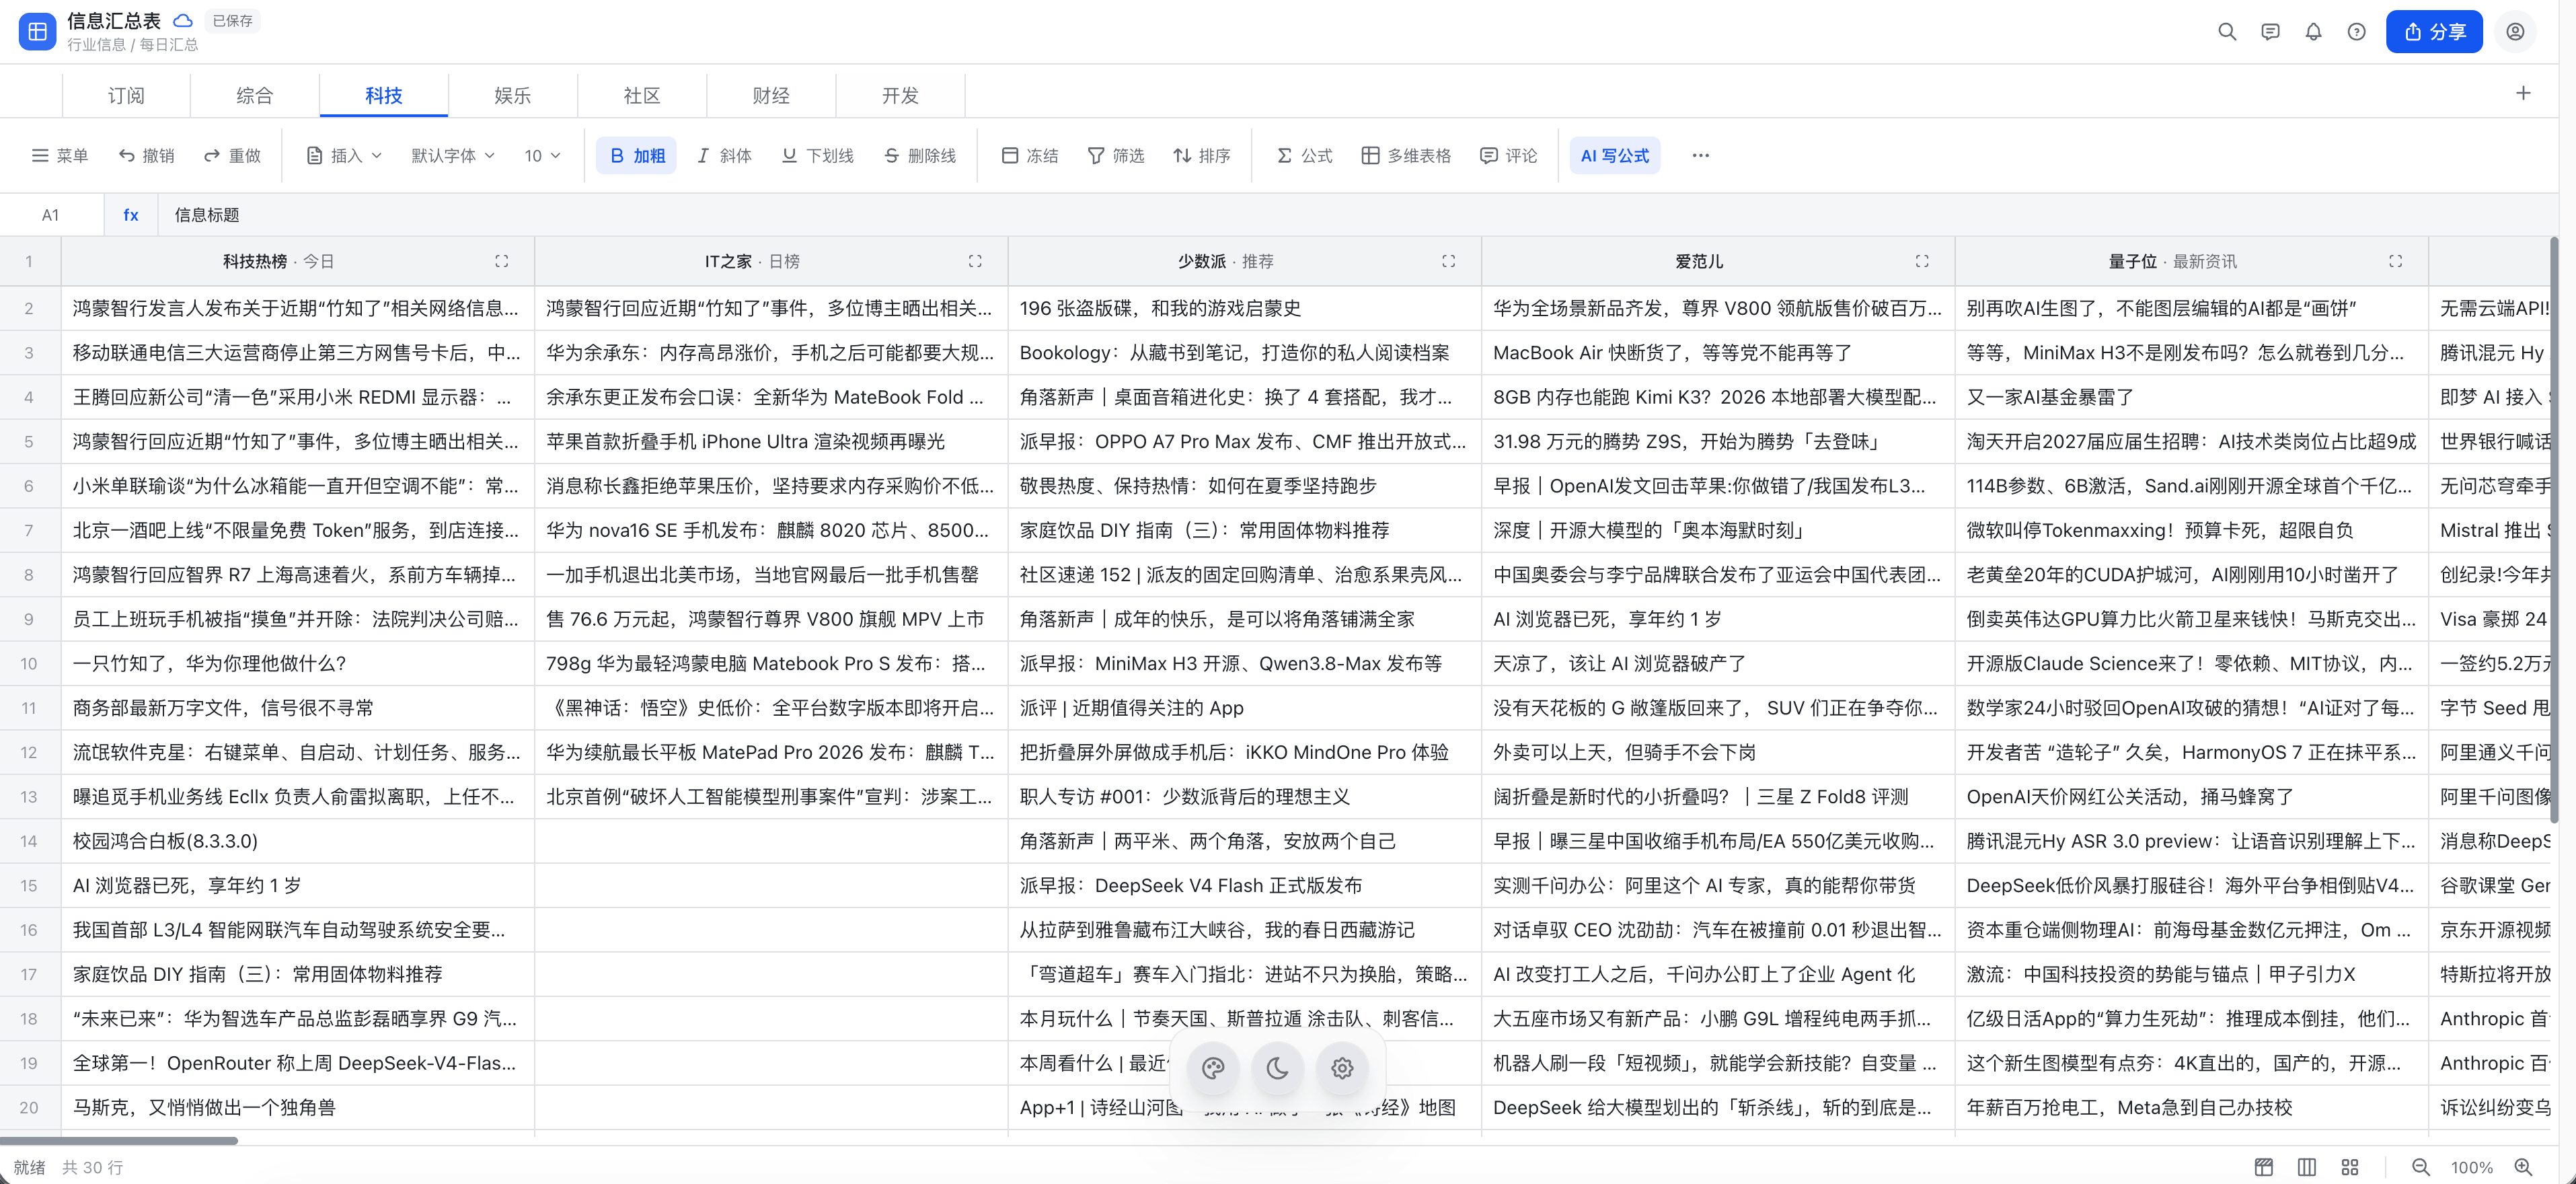
Task: Open the 菜单 hamburger menu
Action: pos(60,155)
